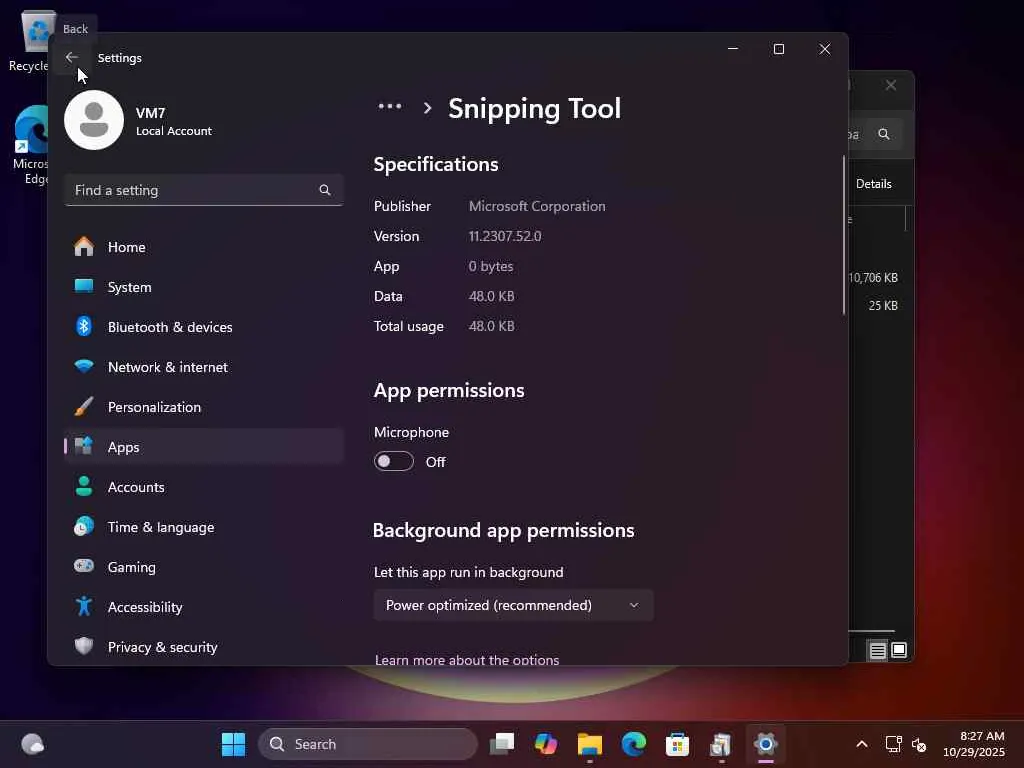
Task: Toggle Microphone permission switch
Action: coord(394,462)
